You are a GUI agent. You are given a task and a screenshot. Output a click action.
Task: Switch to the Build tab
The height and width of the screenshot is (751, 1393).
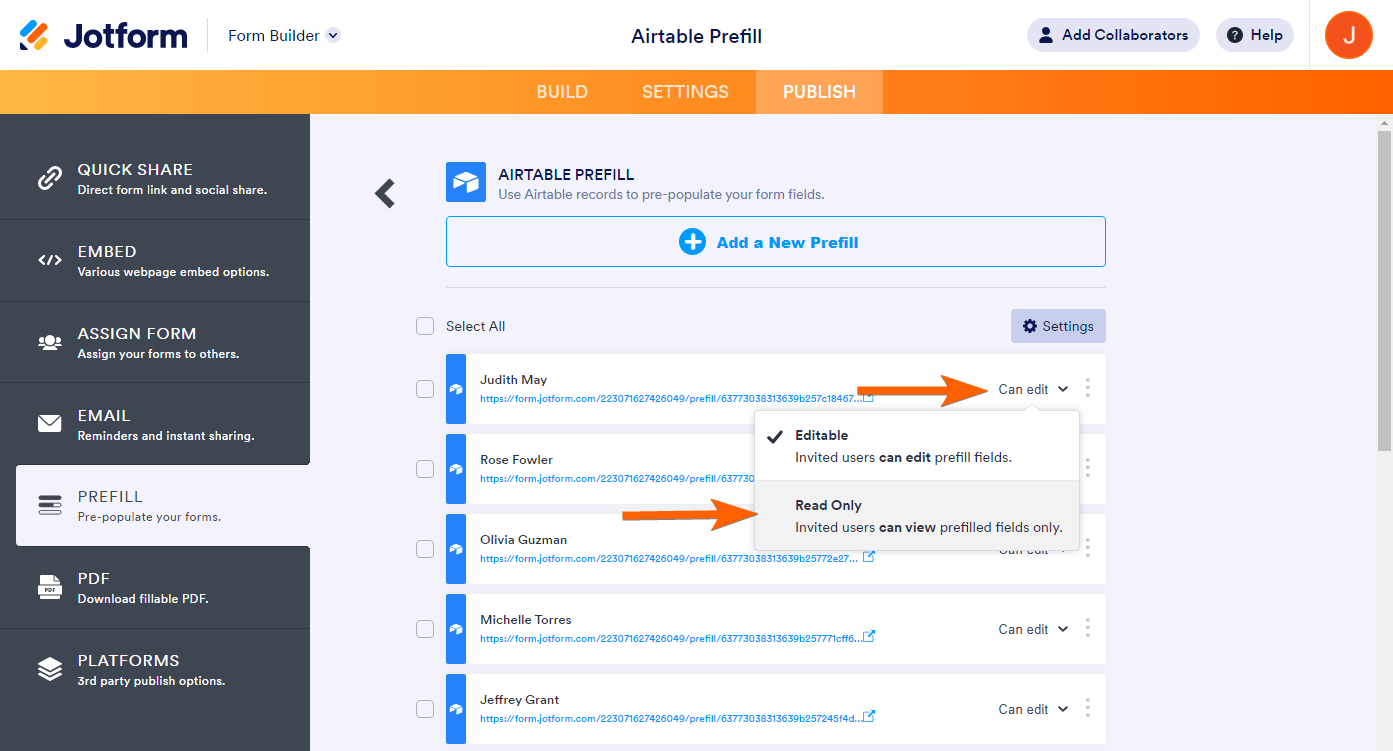click(x=562, y=92)
